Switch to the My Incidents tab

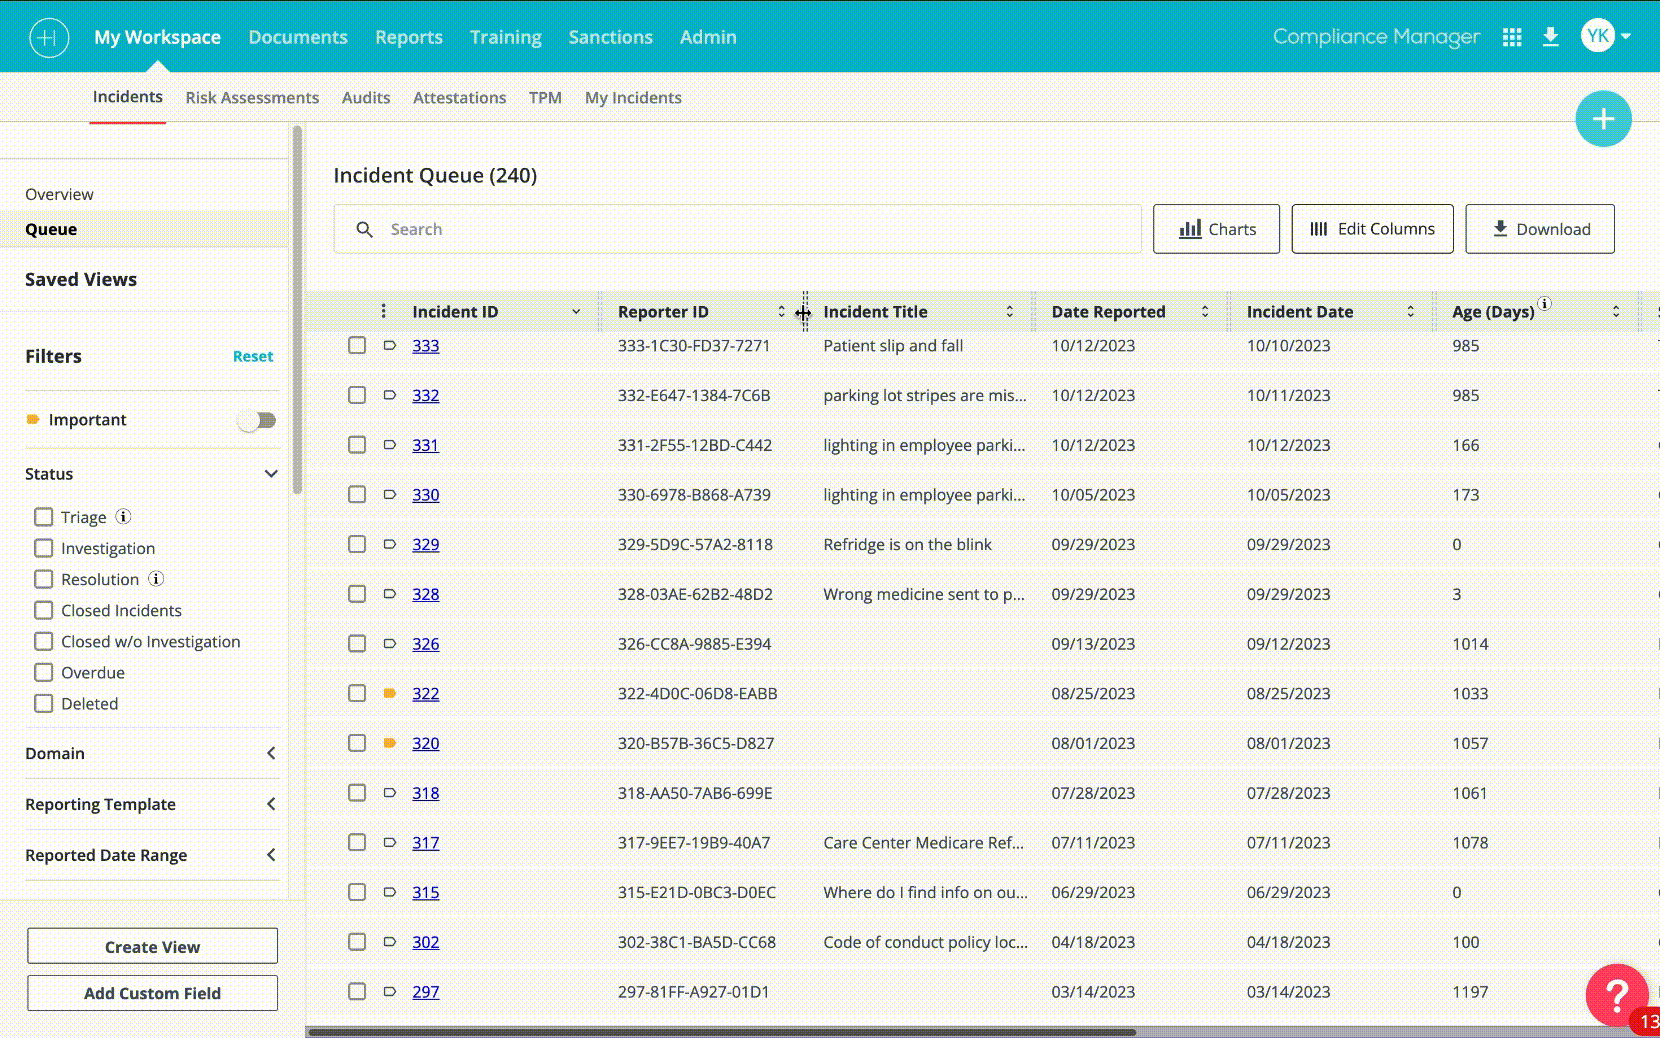pos(633,97)
